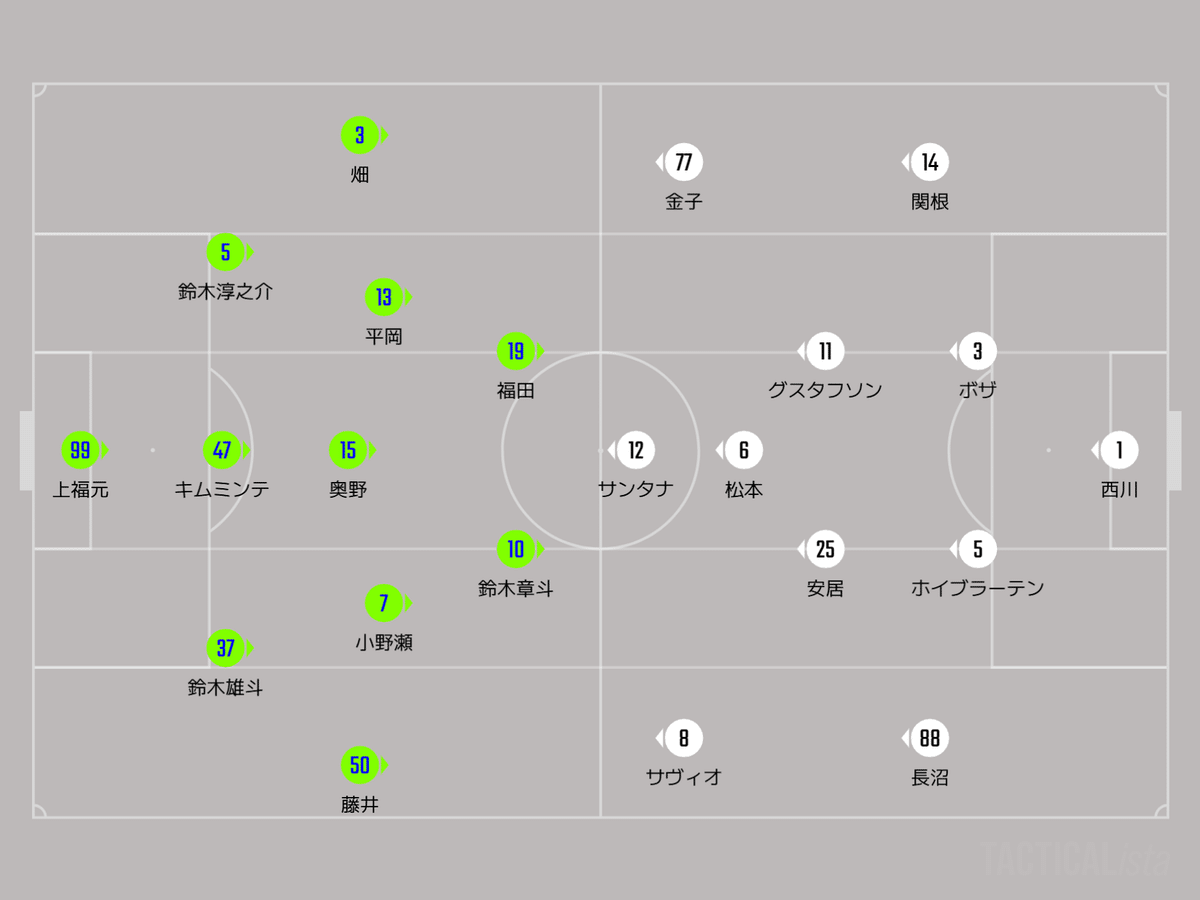The width and height of the screenshot is (1200, 900).
Task: Click white goalkeeper marker 1 西川
Action: (x=1119, y=450)
